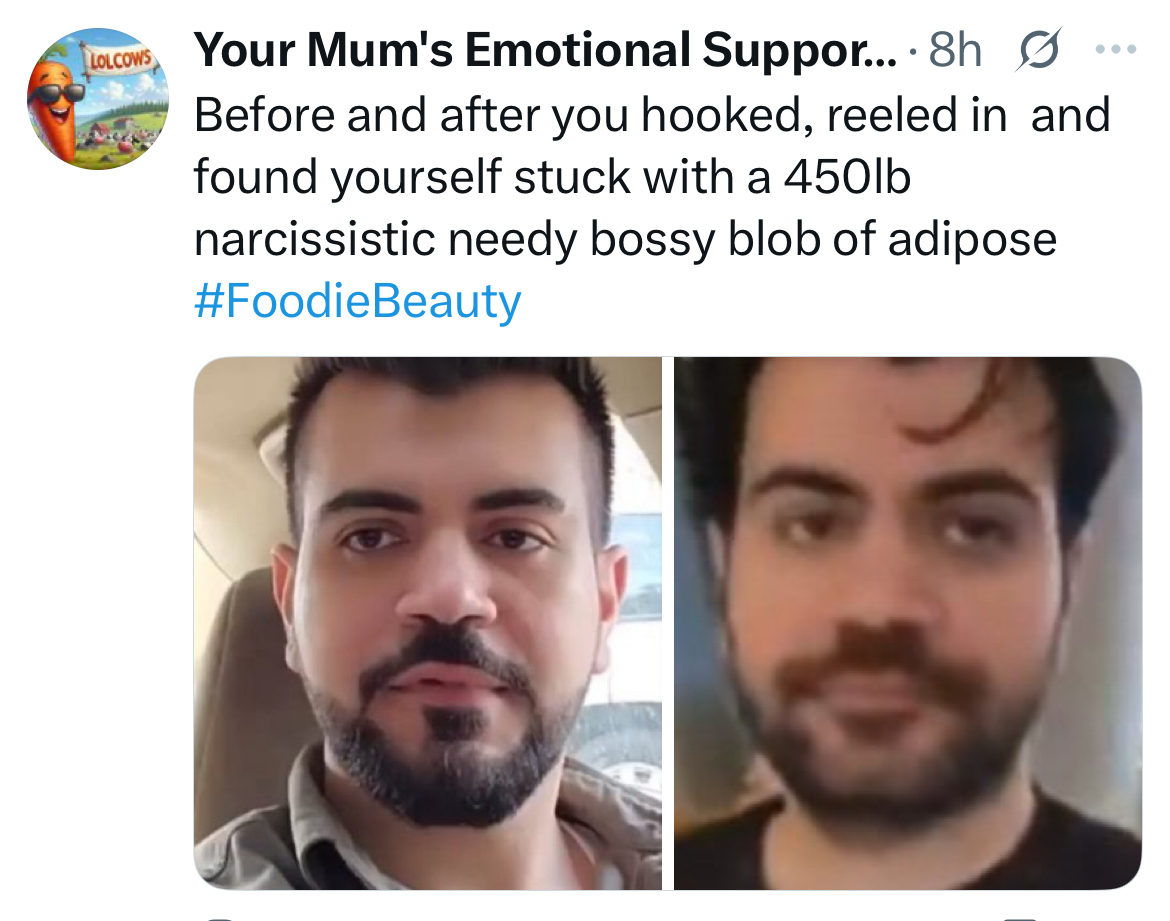The width and height of the screenshot is (1170, 921).
Task: View the left photo of man in car
Action: click(428, 623)
